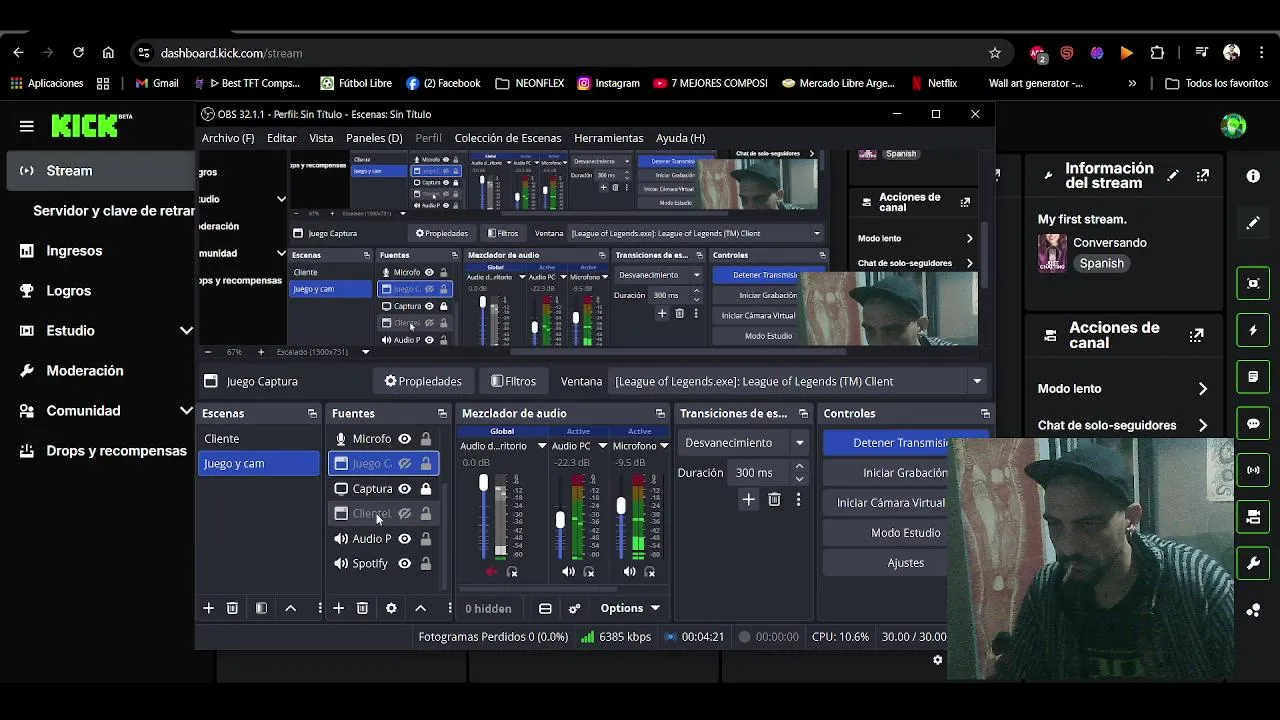Select the Cliente scene in Escenas
The height and width of the screenshot is (720, 1280).
click(258, 439)
